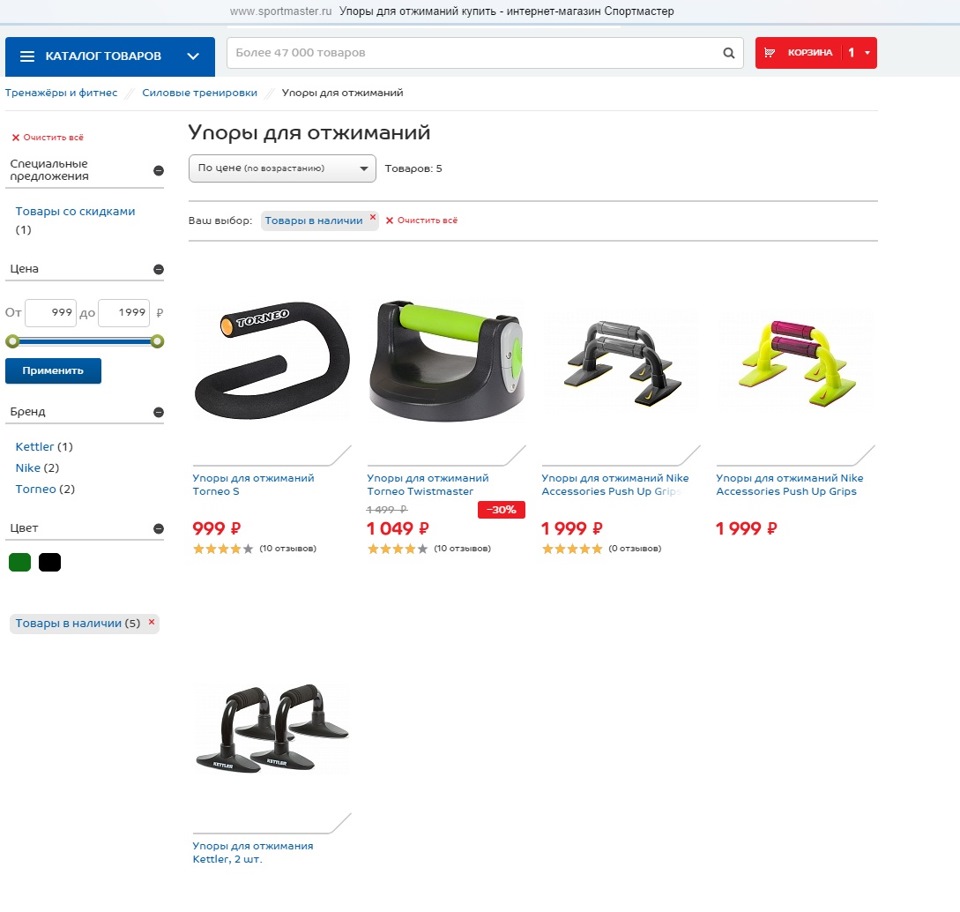Collapse the Цвет filter section
The height and width of the screenshot is (912, 960).
pos(159,529)
